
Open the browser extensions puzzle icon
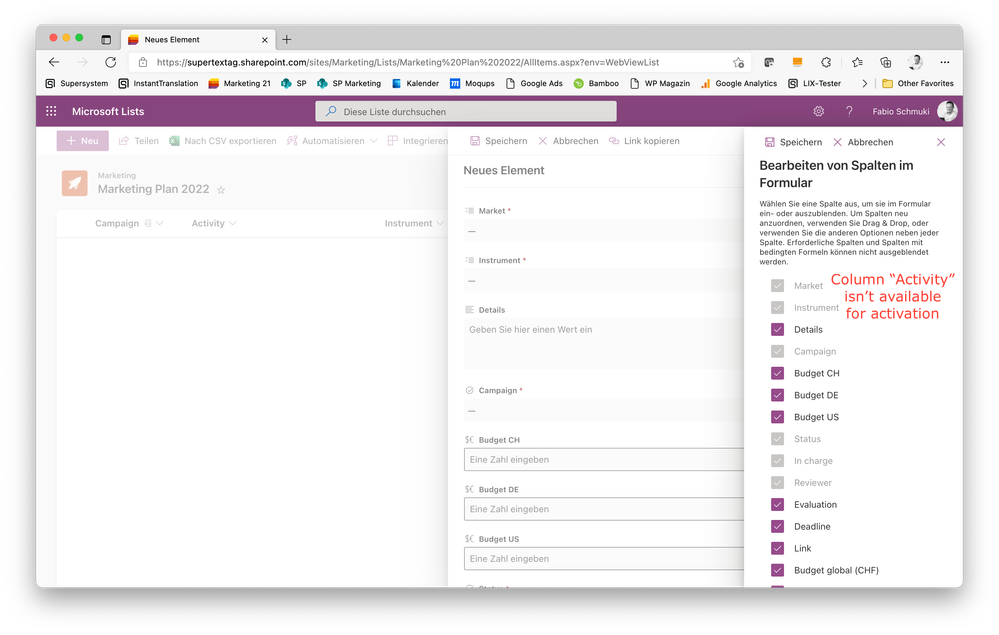(x=826, y=62)
